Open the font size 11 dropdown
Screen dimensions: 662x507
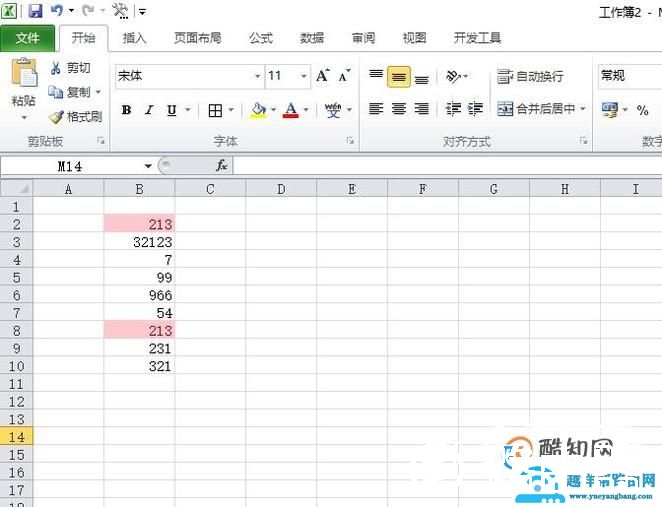pyautogui.click(x=304, y=76)
